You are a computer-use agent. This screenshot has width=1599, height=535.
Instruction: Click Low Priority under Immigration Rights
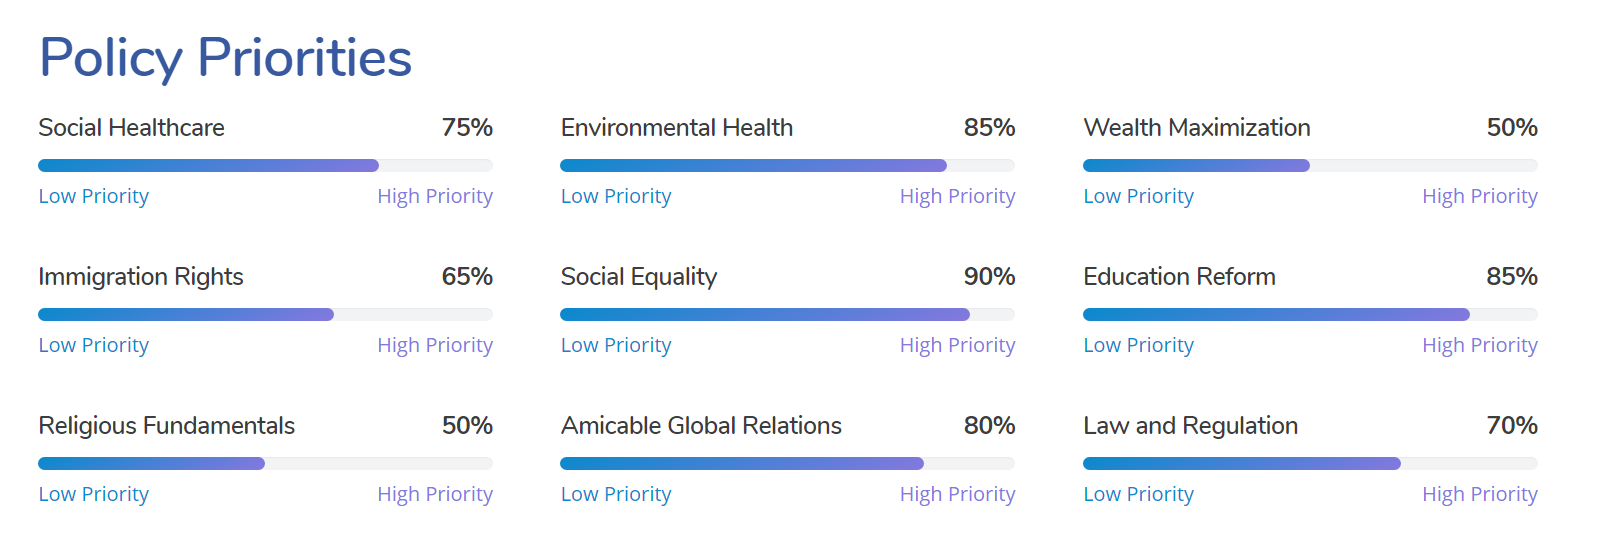[x=94, y=345]
